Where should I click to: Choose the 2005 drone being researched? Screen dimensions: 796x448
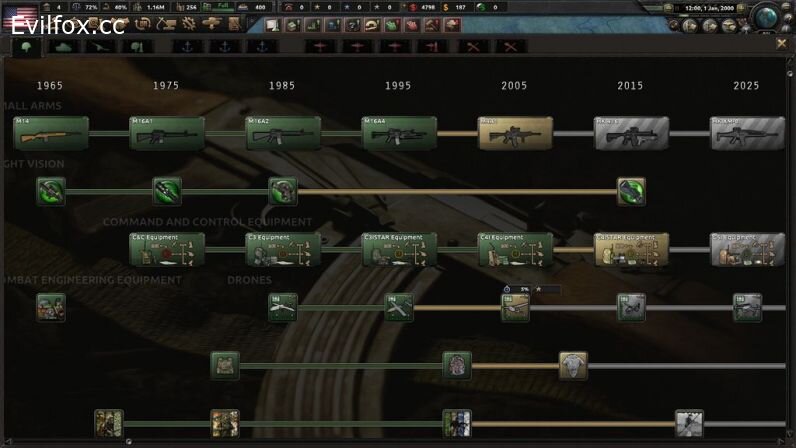point(515,307)
